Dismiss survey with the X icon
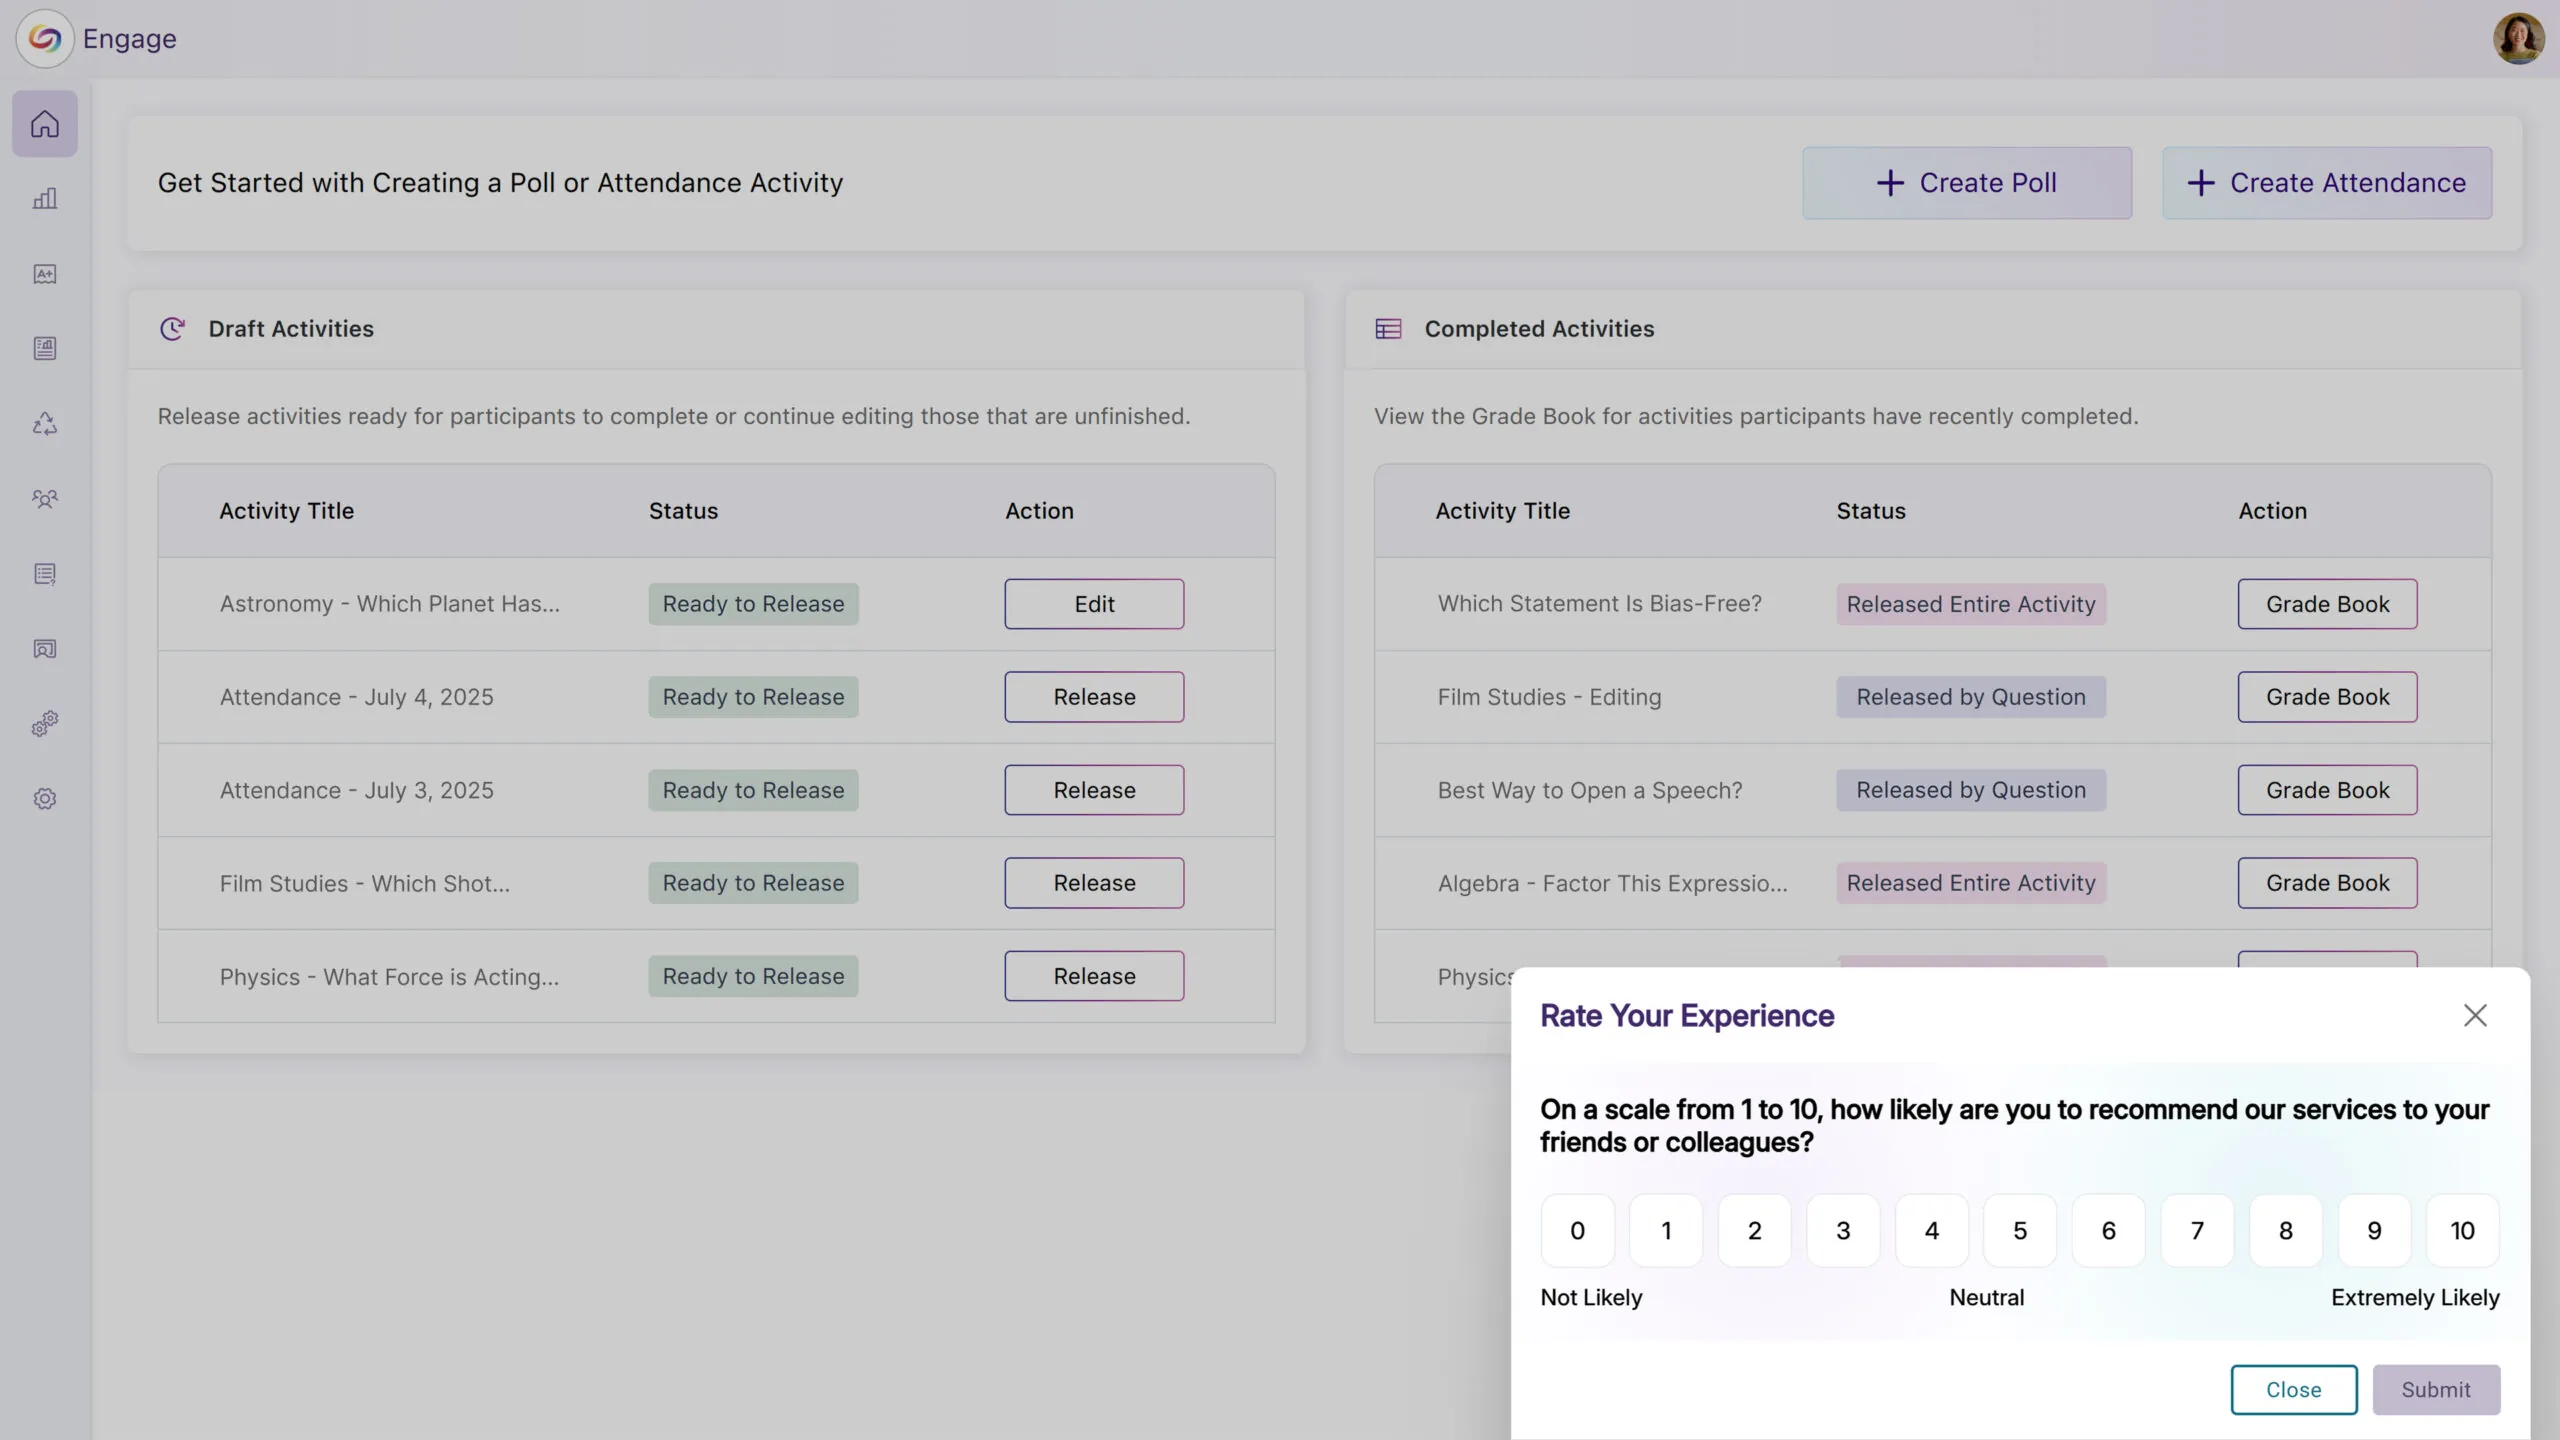 click(2475, 1016)
